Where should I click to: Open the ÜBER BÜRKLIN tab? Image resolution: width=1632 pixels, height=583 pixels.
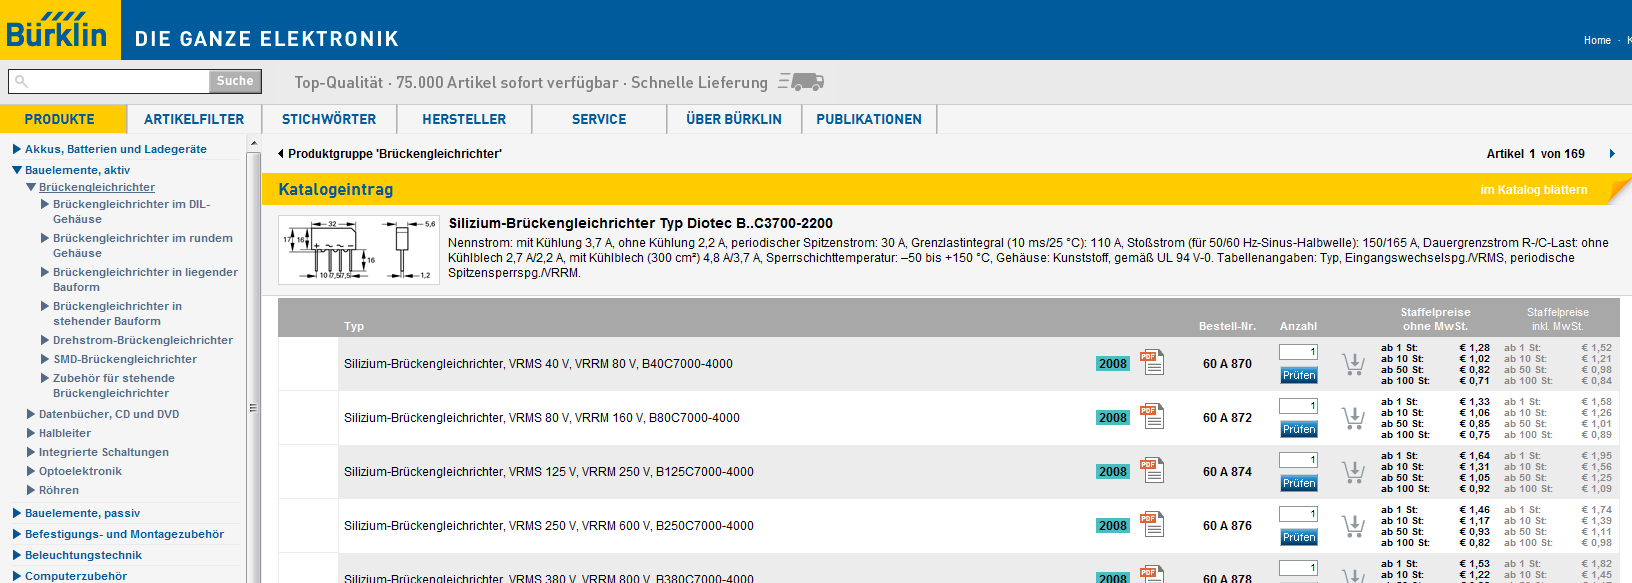pos(734,119)
